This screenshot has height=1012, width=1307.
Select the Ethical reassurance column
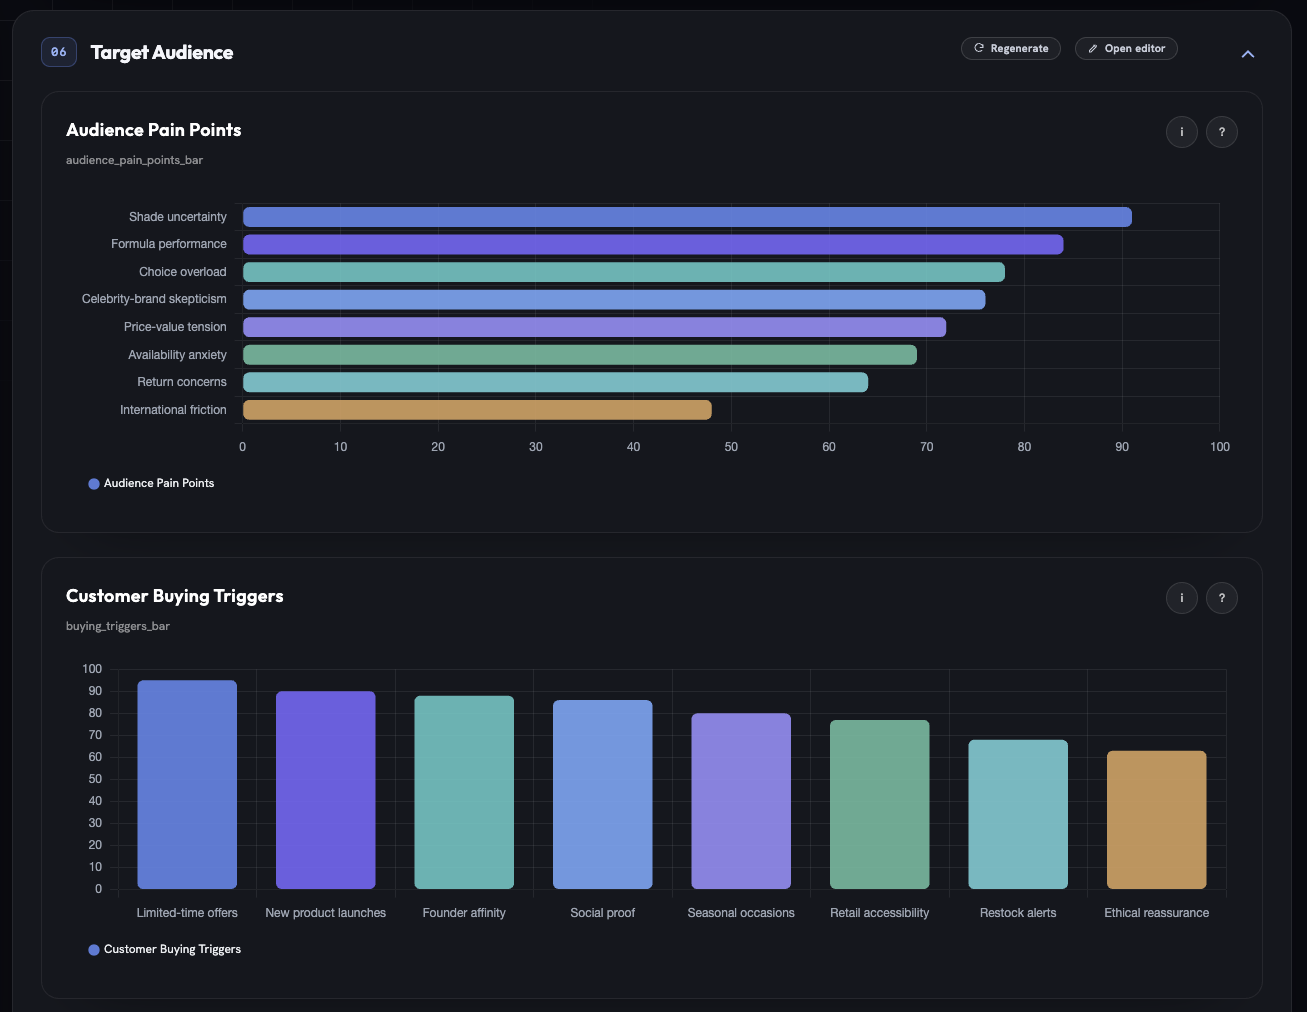coord(1157,820)
